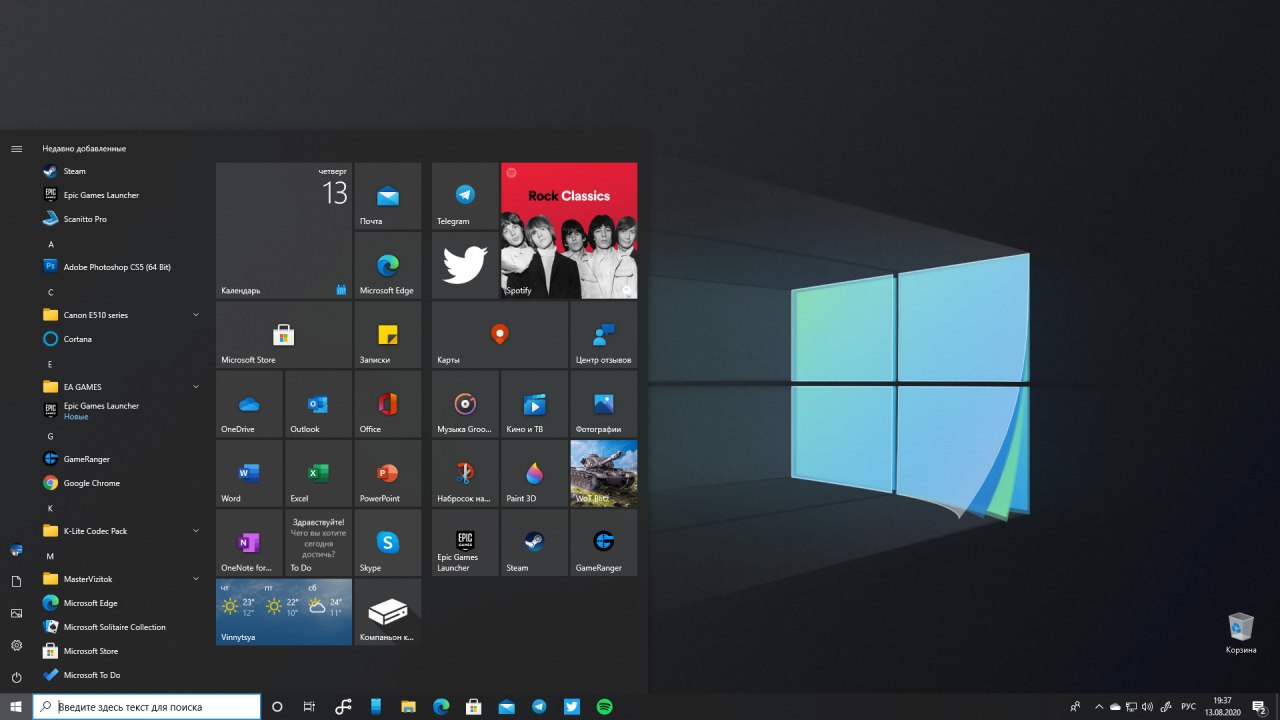This screenshot has width=1280, height=720.
Task: Open the Кино и ТВ tile
Action: (x=534, y=403)
